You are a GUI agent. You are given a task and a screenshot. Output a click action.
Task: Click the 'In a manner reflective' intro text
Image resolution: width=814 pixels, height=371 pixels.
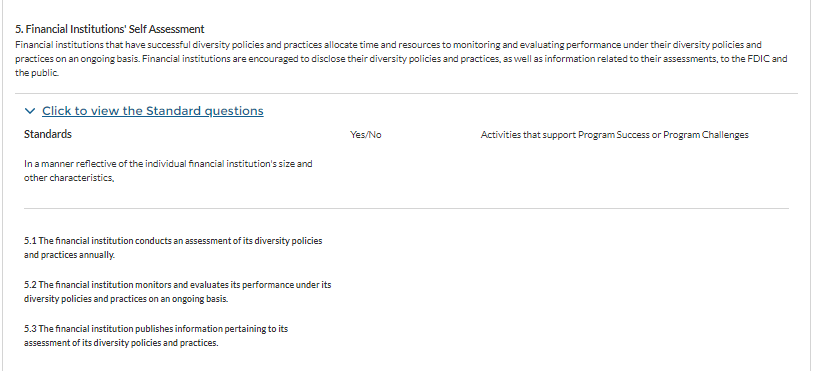168,171
